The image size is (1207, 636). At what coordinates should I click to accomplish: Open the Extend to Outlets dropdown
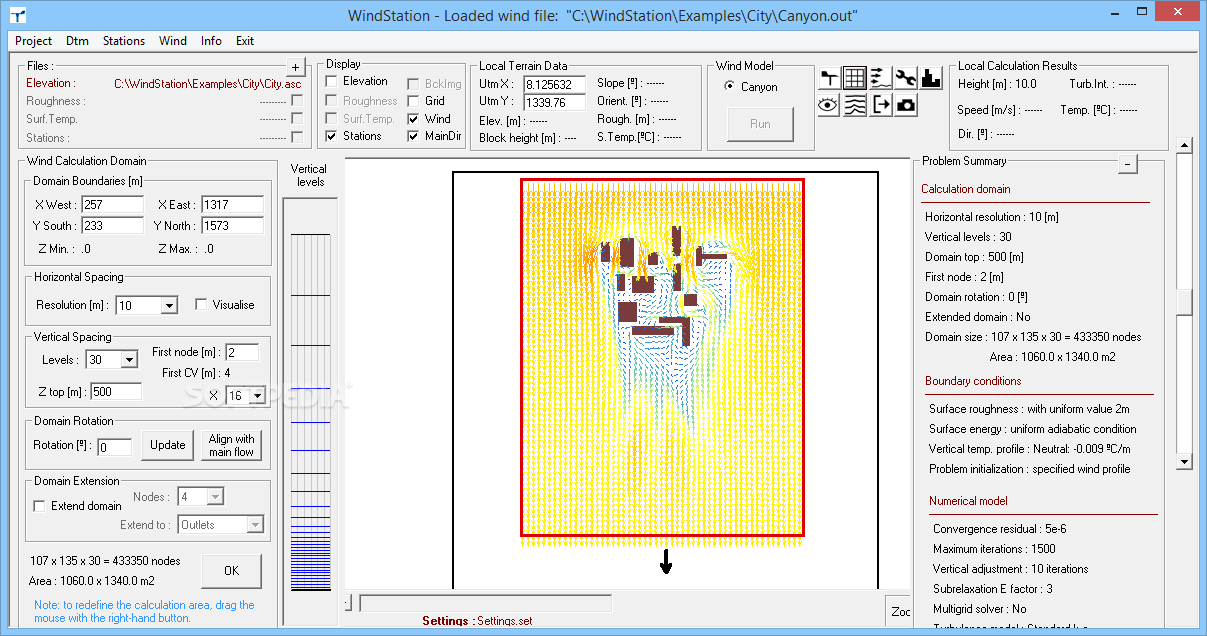tap(255, 525)
